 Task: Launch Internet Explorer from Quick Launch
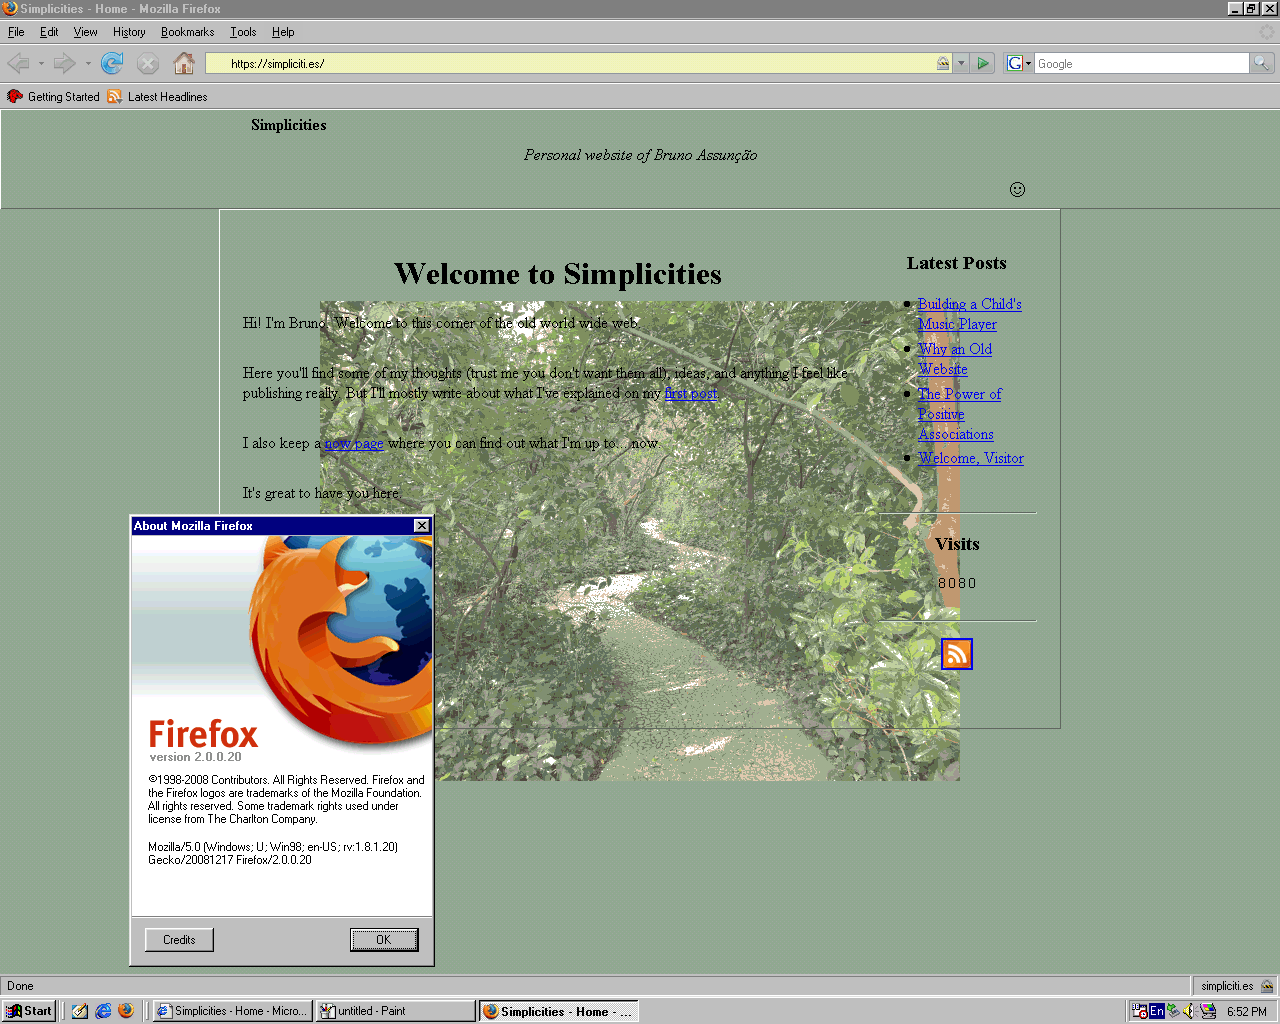[x=103, y=1011]
